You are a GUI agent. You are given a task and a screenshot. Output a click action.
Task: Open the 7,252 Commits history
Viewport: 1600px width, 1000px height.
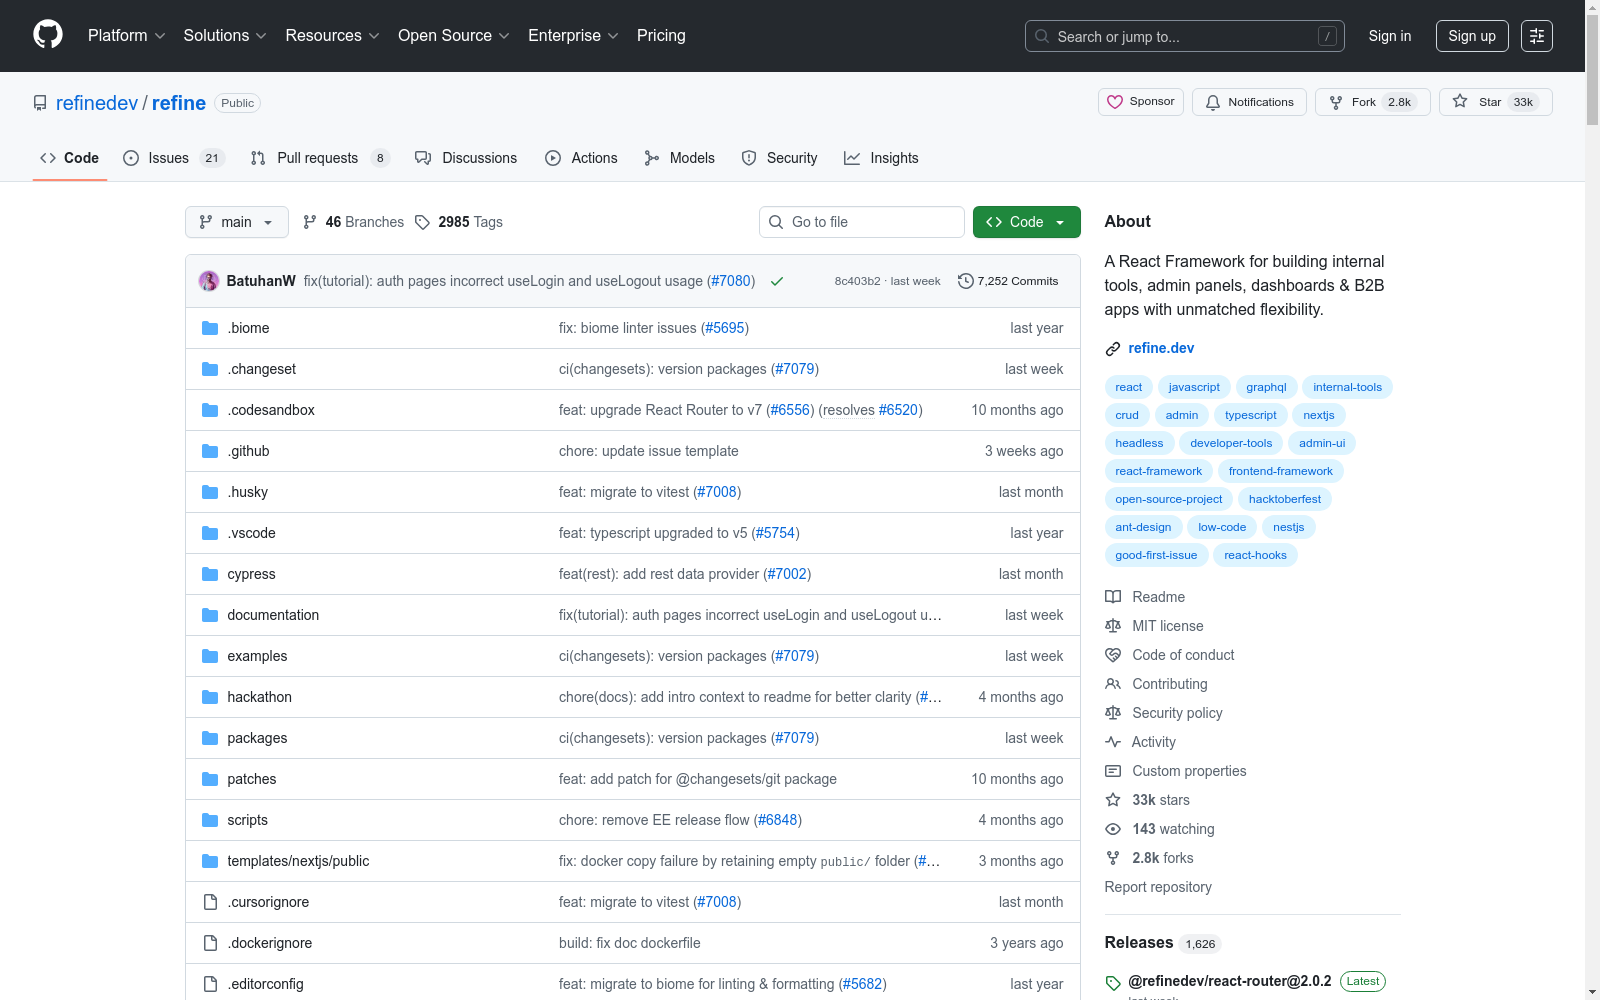coord(1008,281)
